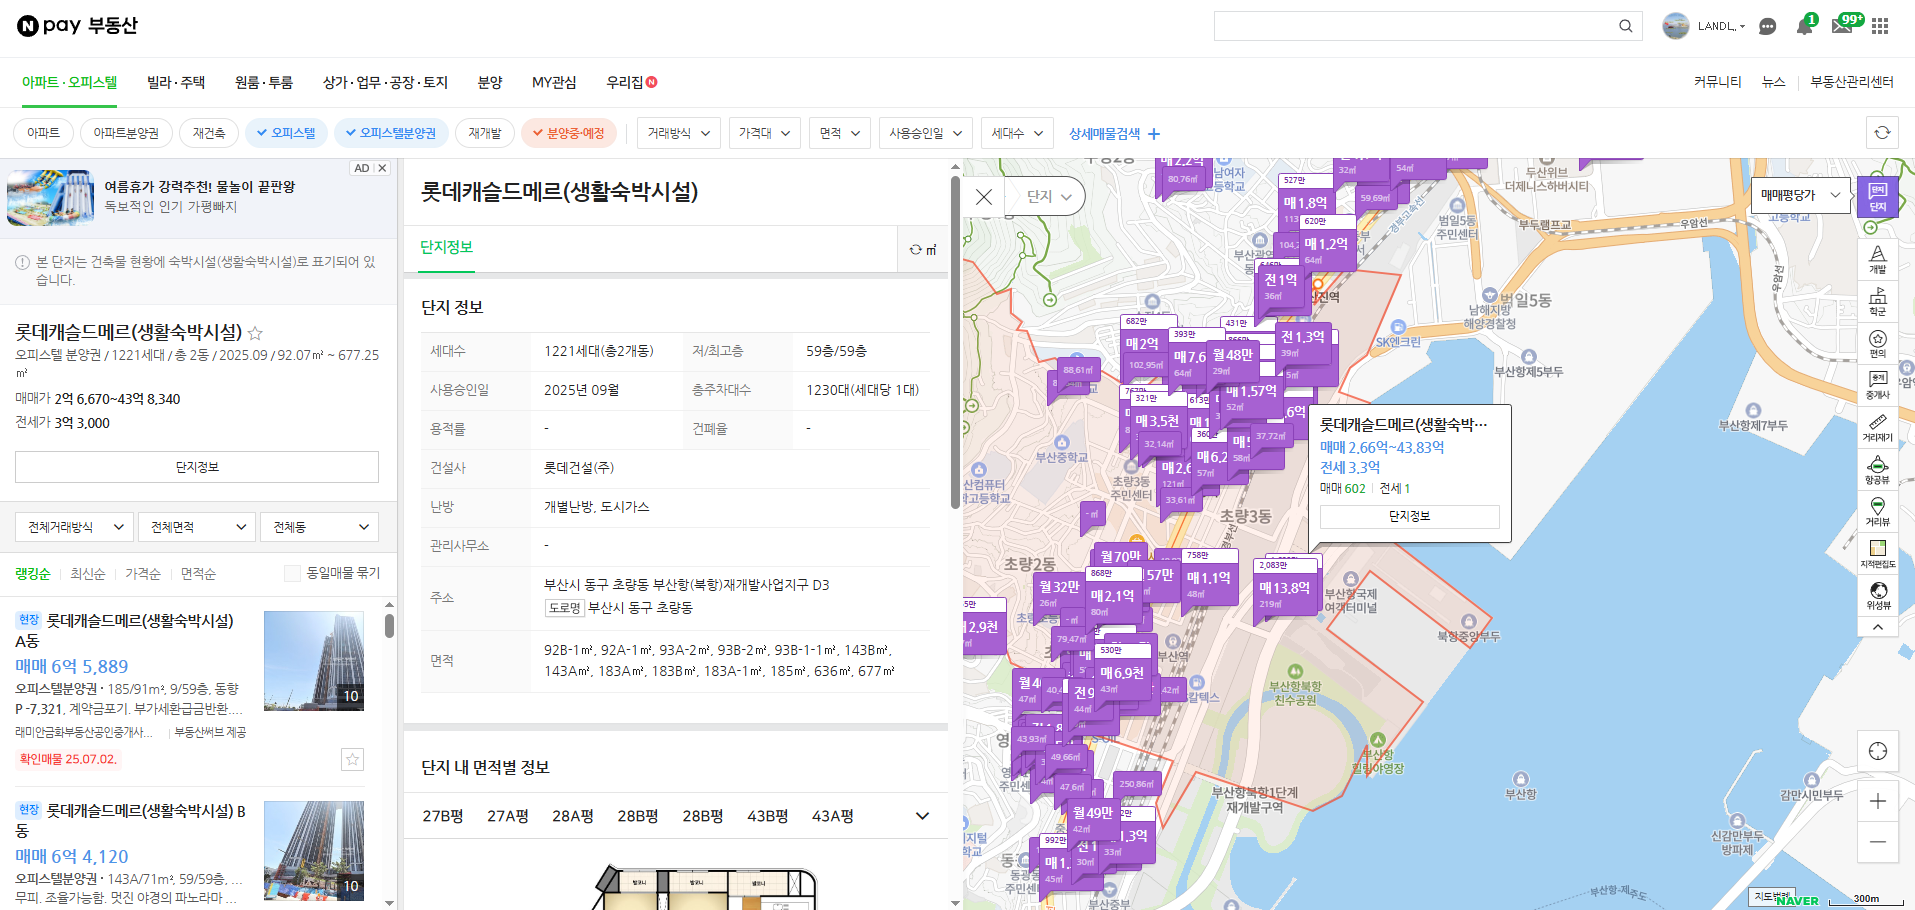1915x910 pixels.
Task: Collapse the map tools column chevron
Action: pos(1878,627)
